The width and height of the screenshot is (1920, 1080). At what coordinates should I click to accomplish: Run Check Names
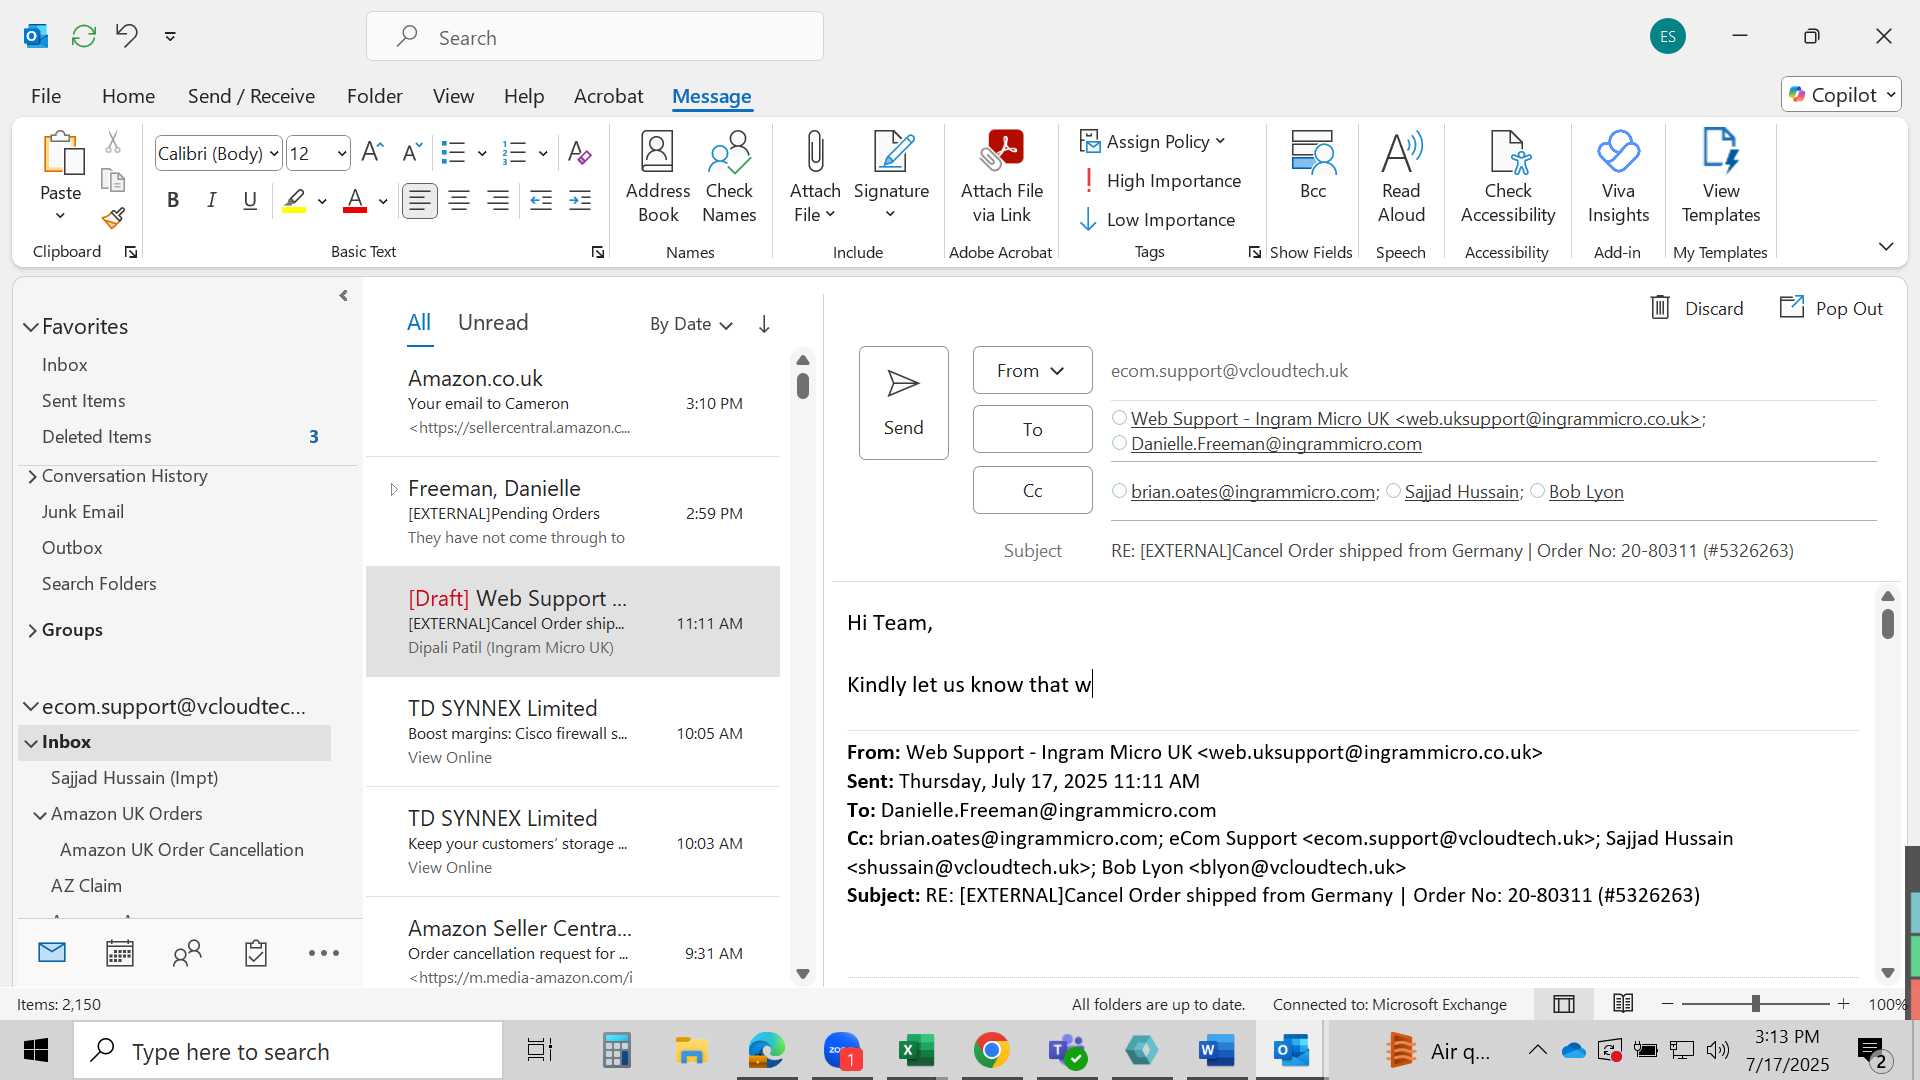click(x=729, y=178)
